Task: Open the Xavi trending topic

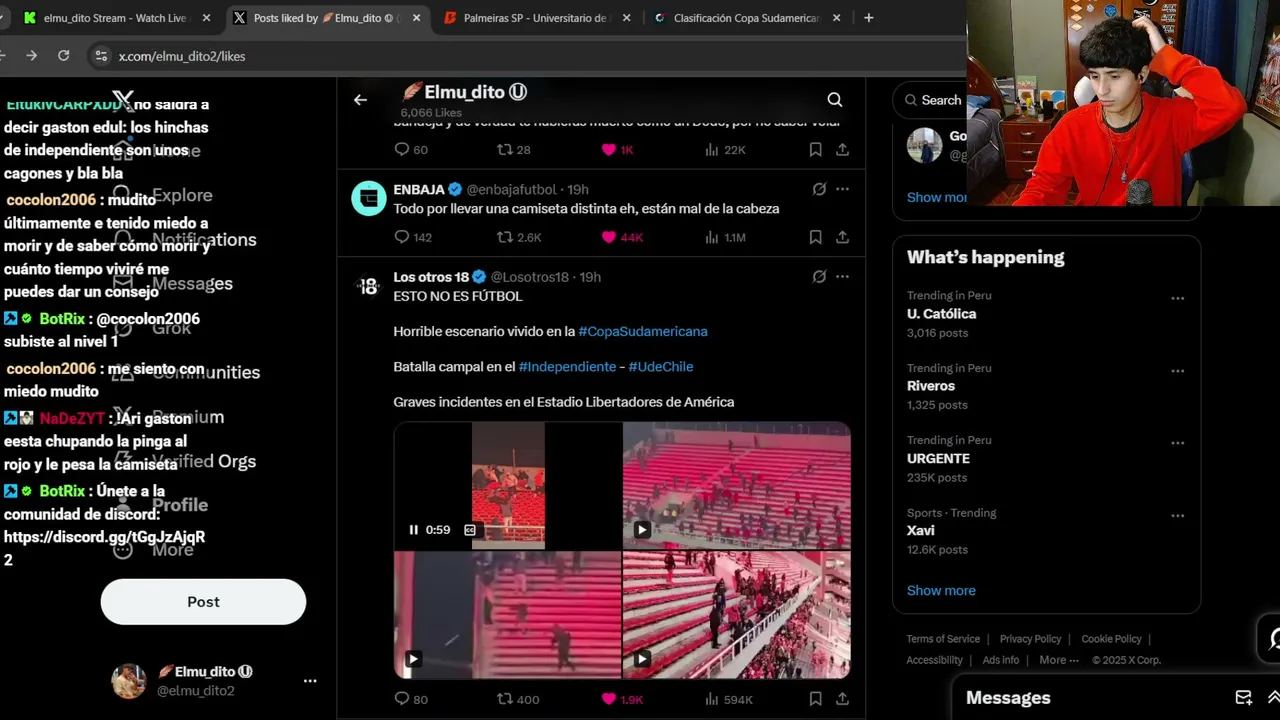Action: point(921,531)
